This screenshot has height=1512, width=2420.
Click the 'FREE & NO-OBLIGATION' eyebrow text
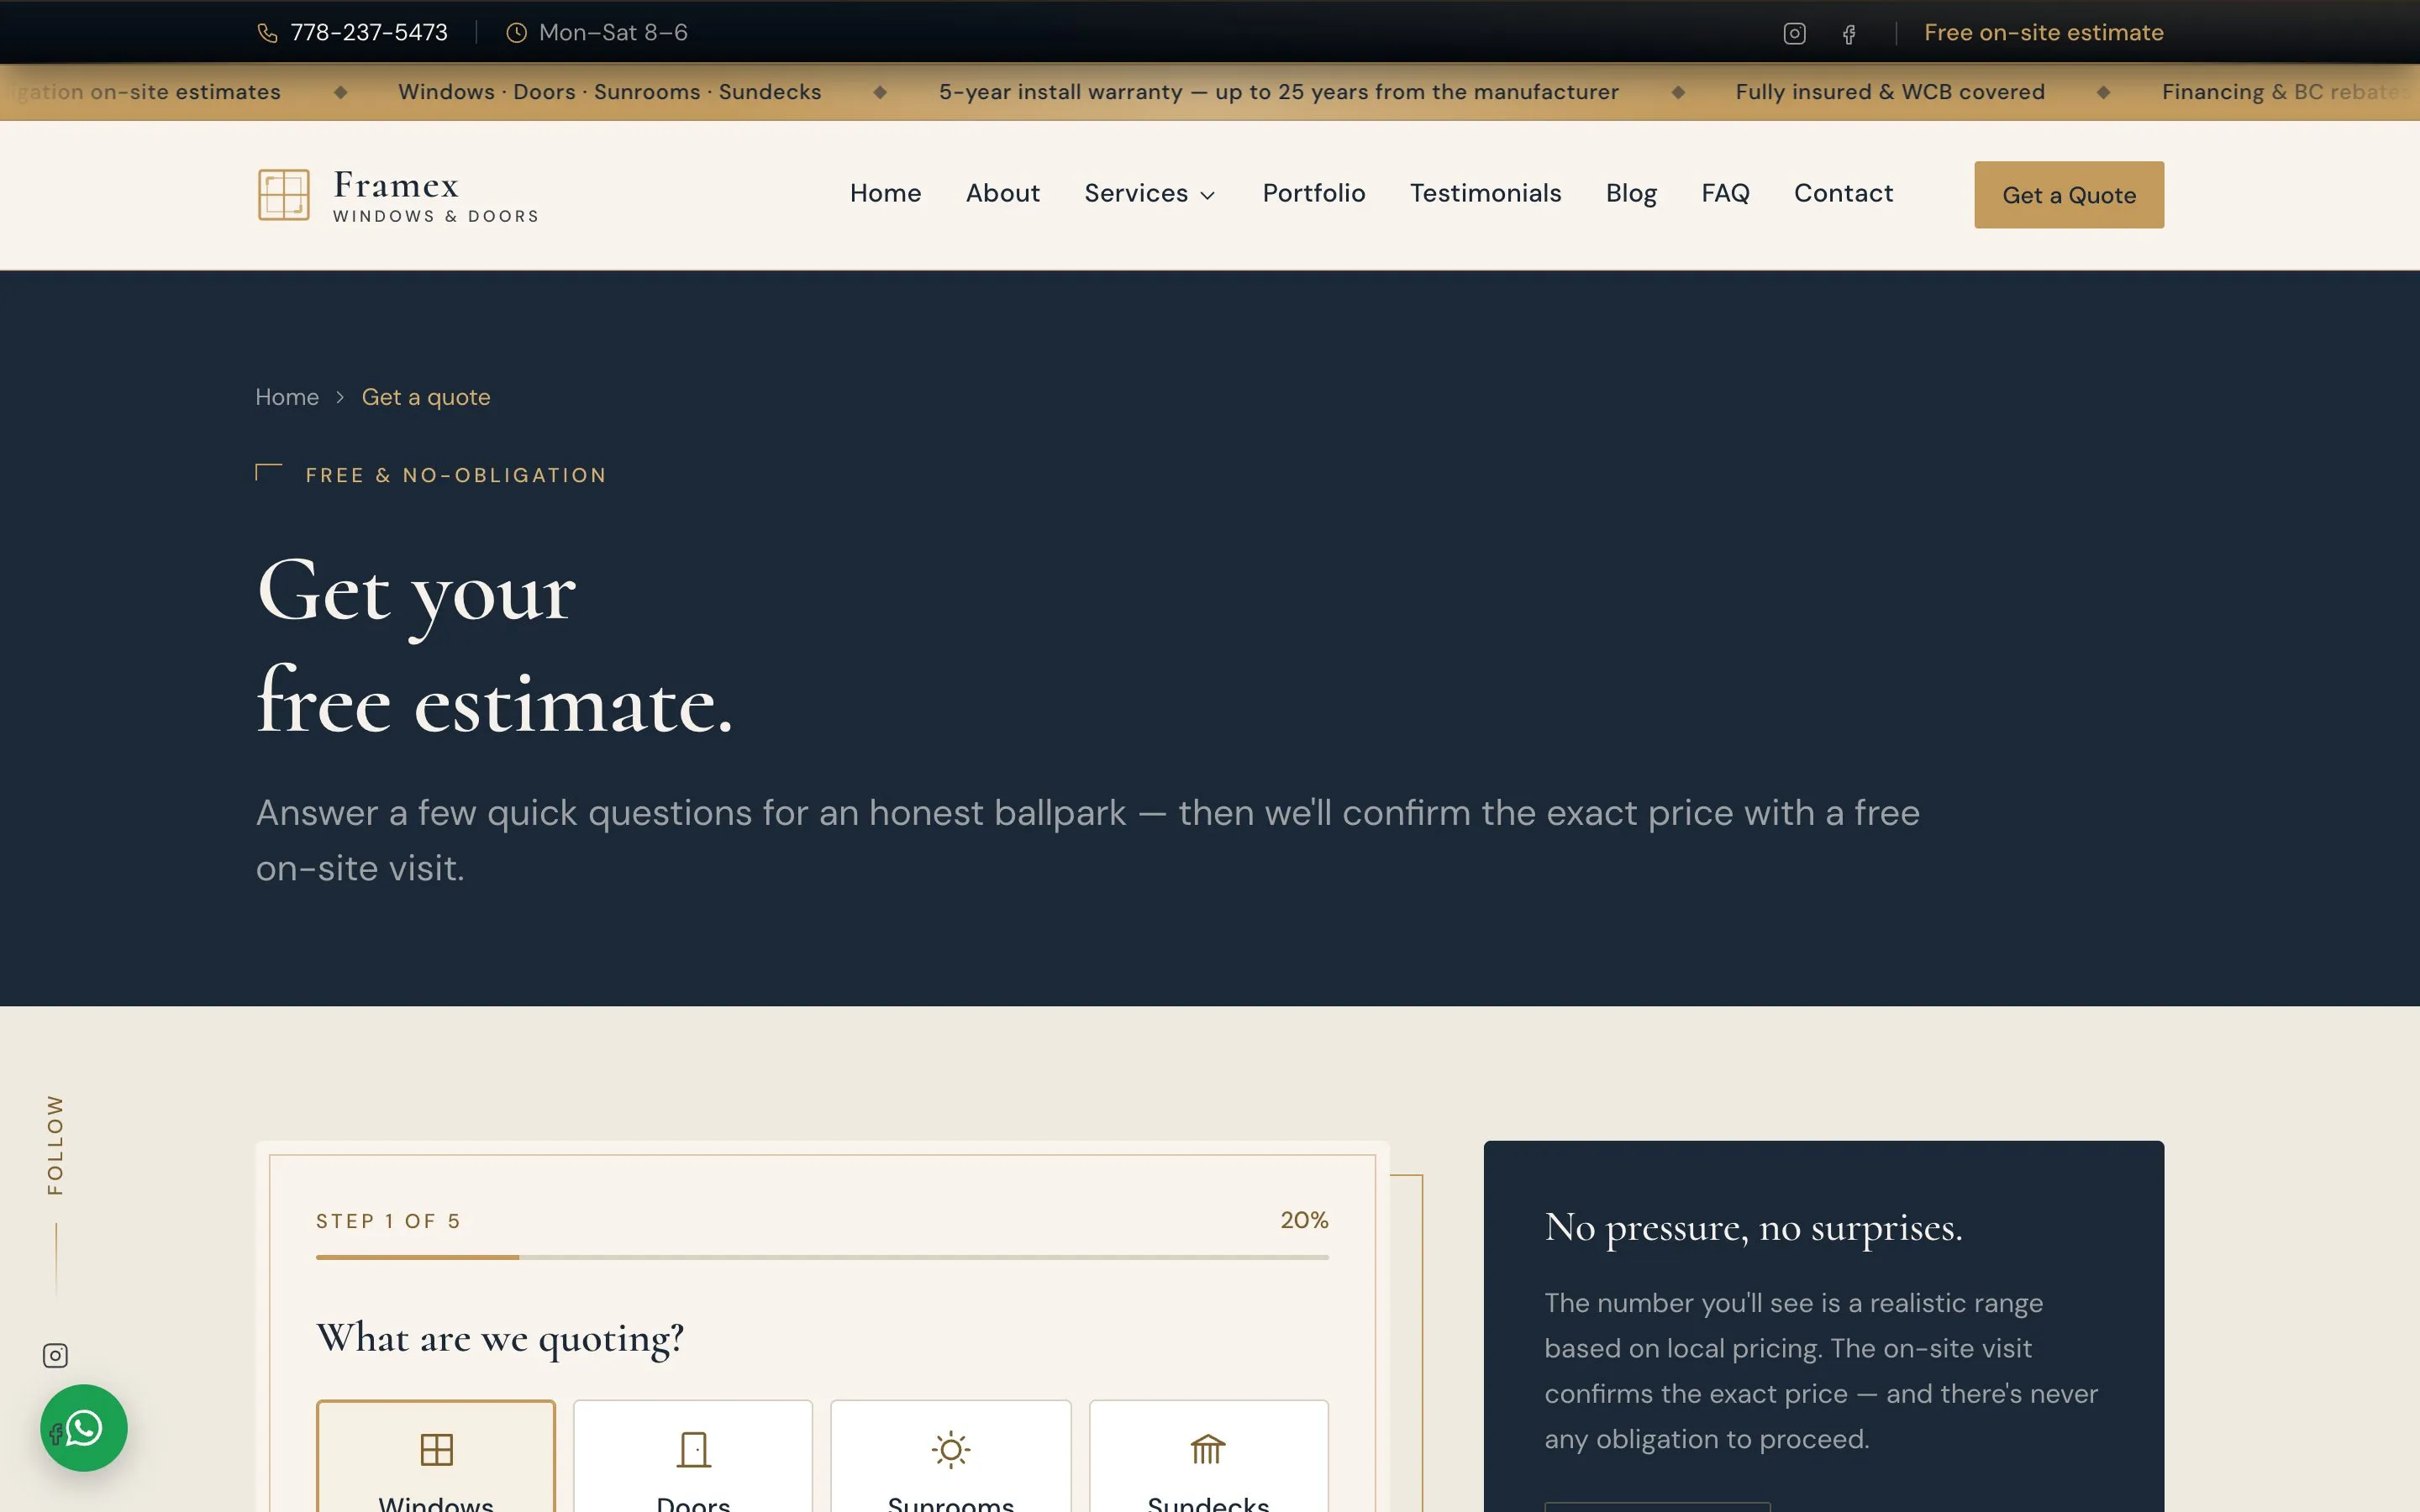(456, 475)
